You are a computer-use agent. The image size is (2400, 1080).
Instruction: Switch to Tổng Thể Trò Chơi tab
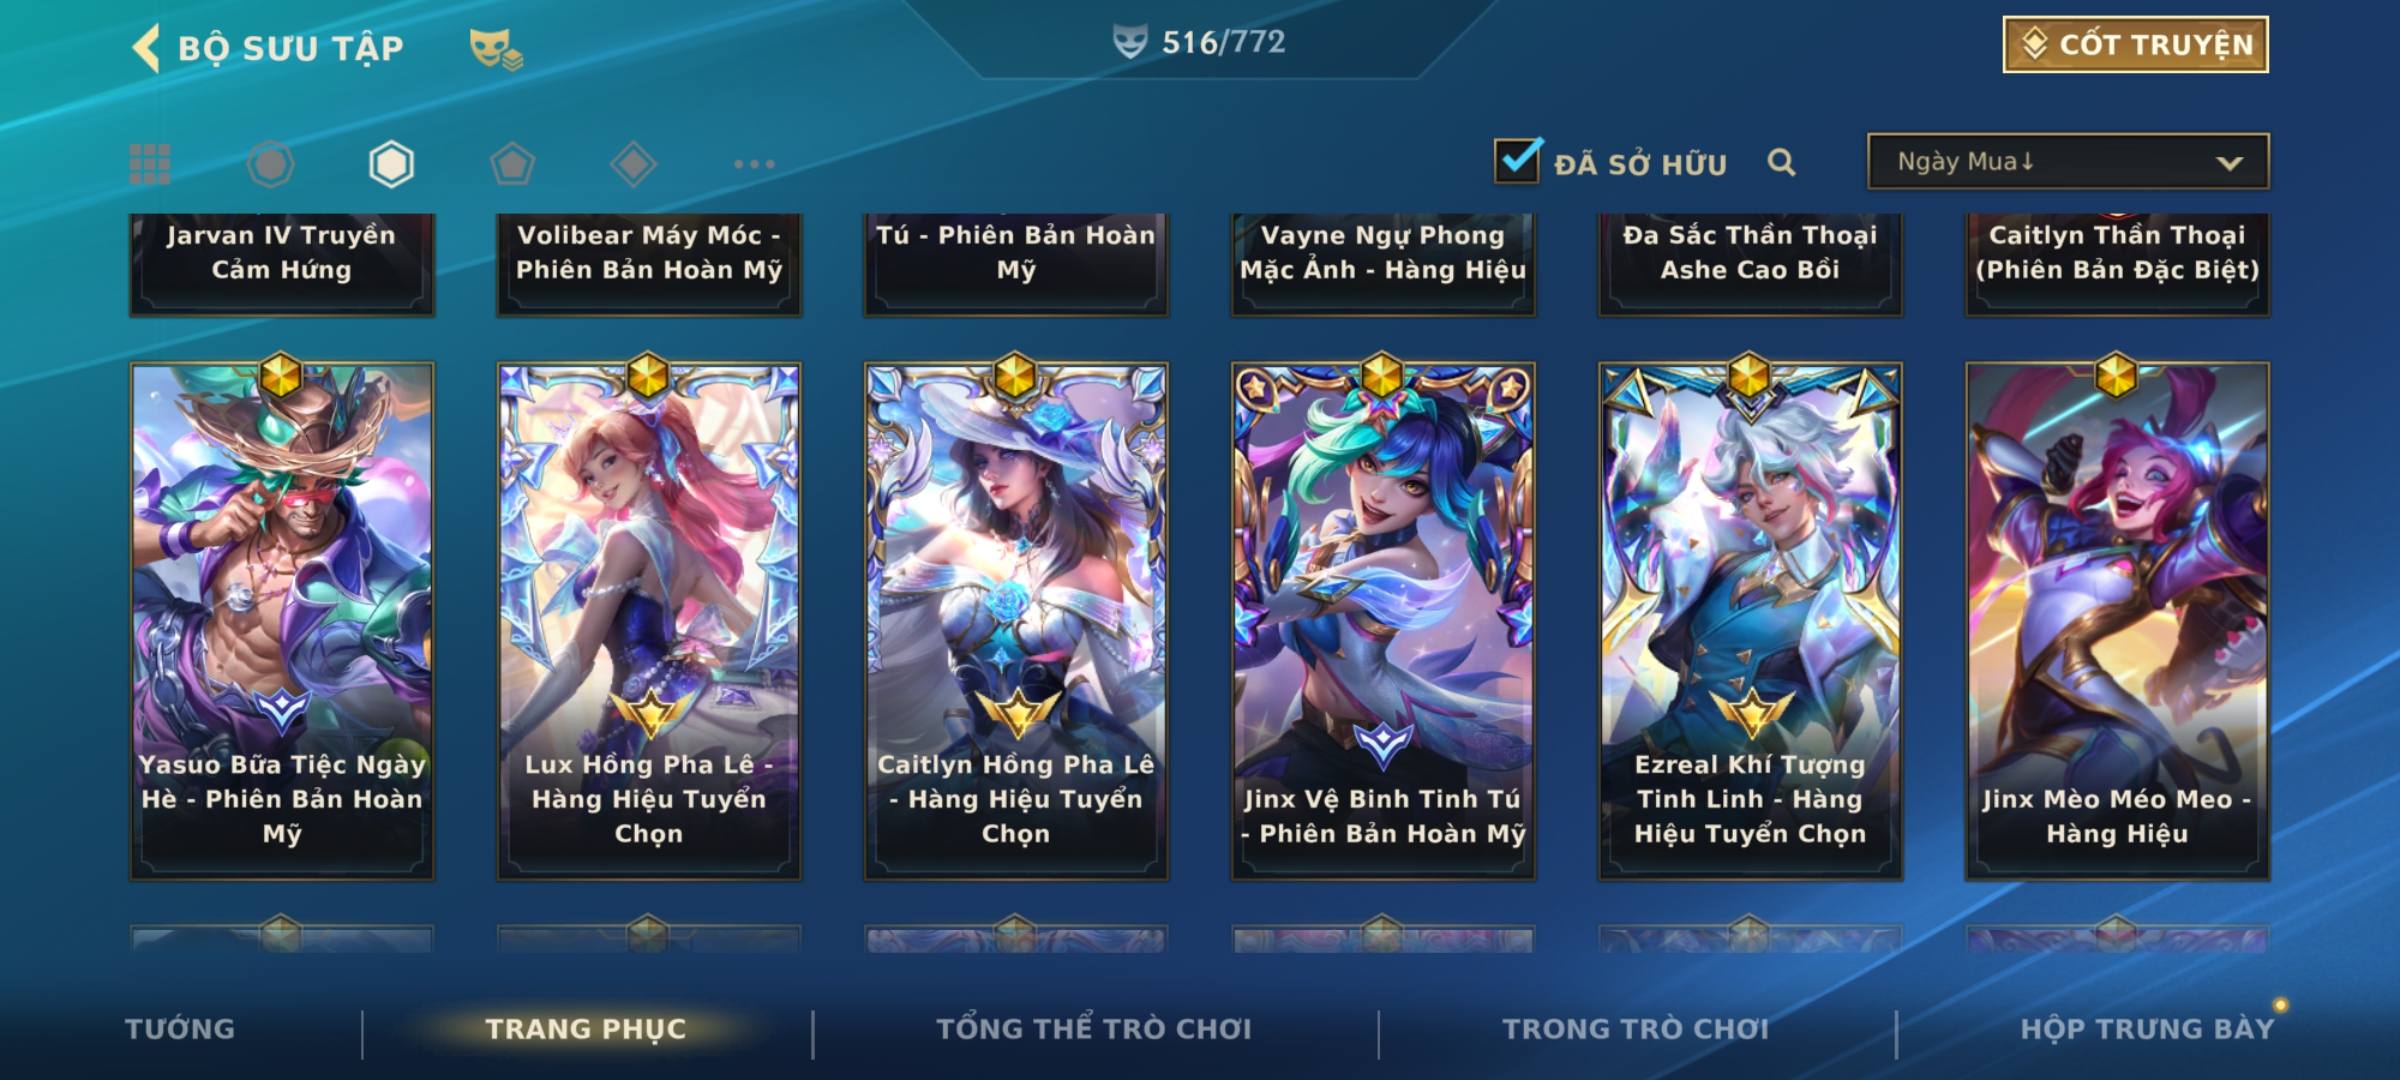1094,1028
